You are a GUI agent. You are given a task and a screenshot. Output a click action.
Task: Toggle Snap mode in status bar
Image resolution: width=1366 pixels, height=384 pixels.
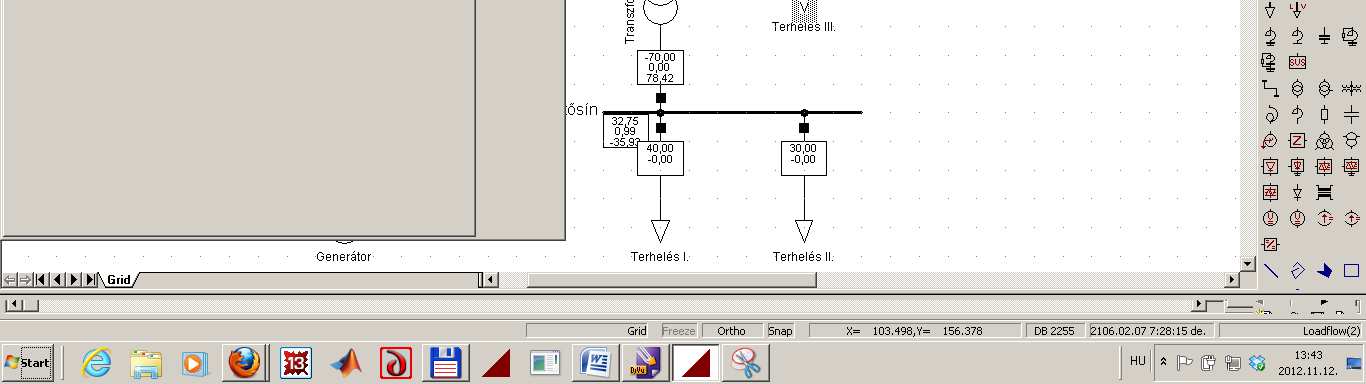pos(779,331)
